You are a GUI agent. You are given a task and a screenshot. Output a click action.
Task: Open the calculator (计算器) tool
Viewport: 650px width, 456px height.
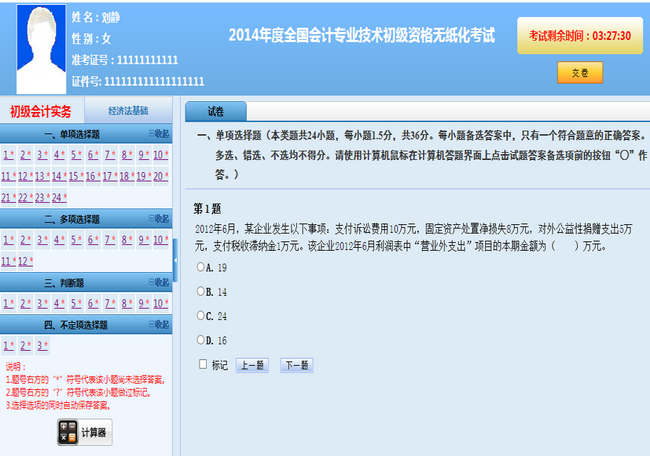coord(84,433)
